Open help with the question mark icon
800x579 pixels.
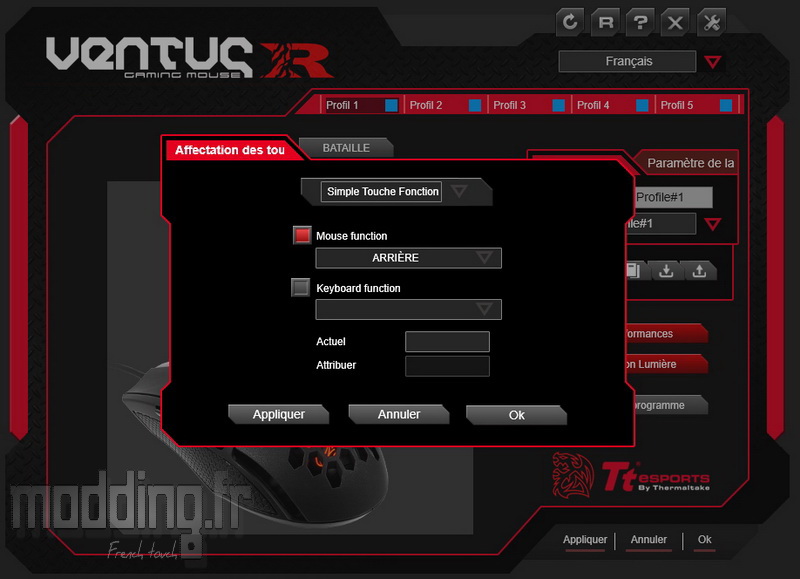point(640,22)
